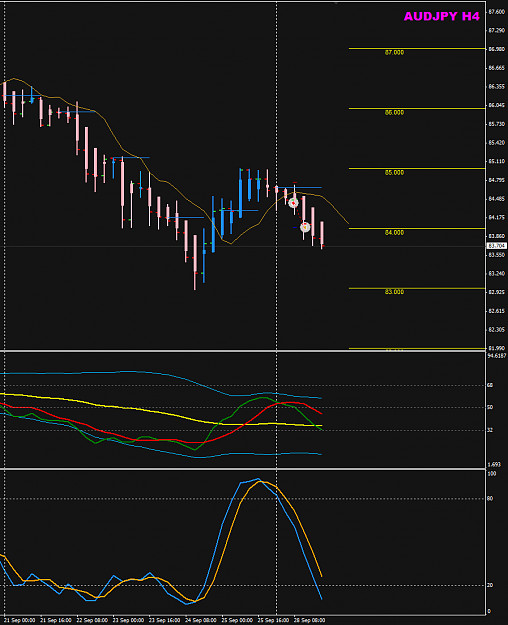
Task: Click the current price tag 83.704
Action: tap(497, 246)
